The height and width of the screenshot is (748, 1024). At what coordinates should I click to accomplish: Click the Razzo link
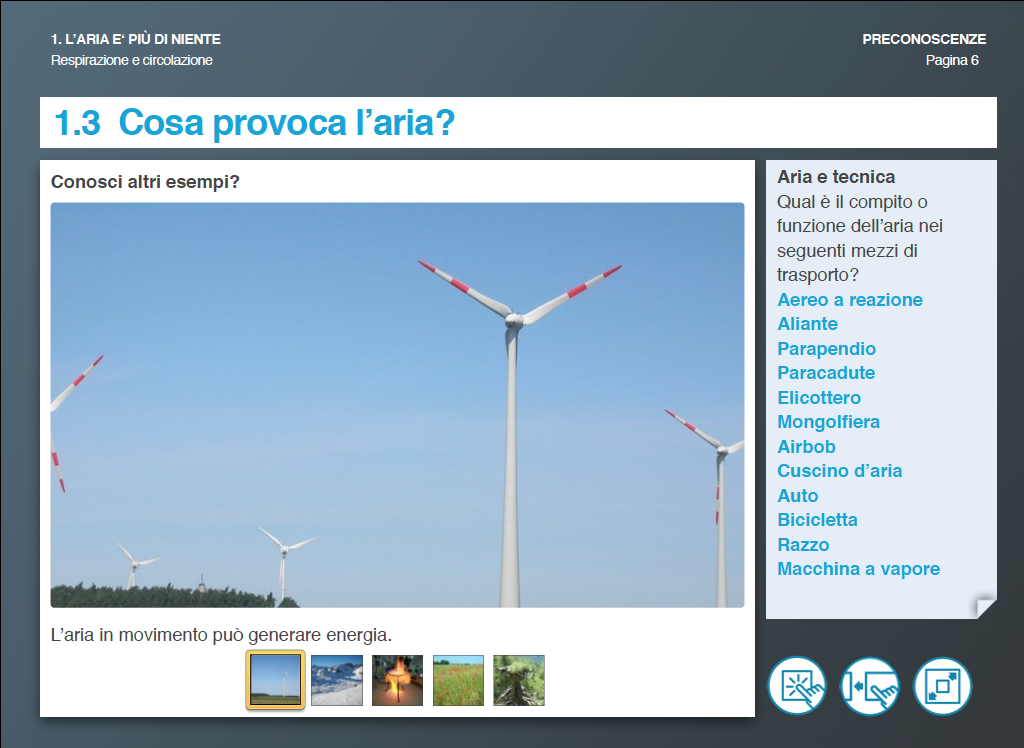(x=803, y=545)
